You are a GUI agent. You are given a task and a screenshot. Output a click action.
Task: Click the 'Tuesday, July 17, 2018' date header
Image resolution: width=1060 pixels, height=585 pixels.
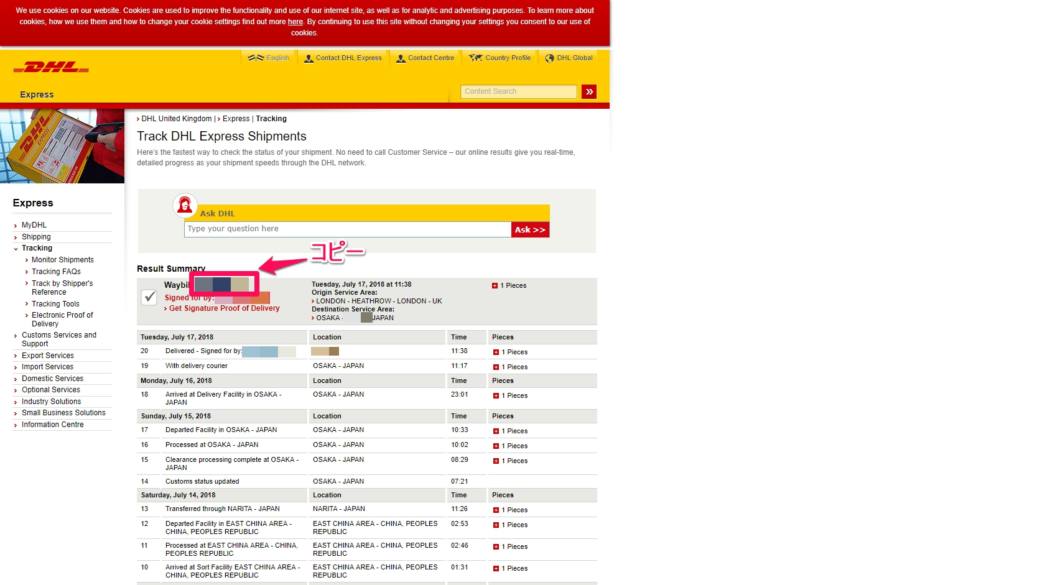pyautogui.click(x=177, y=337)
